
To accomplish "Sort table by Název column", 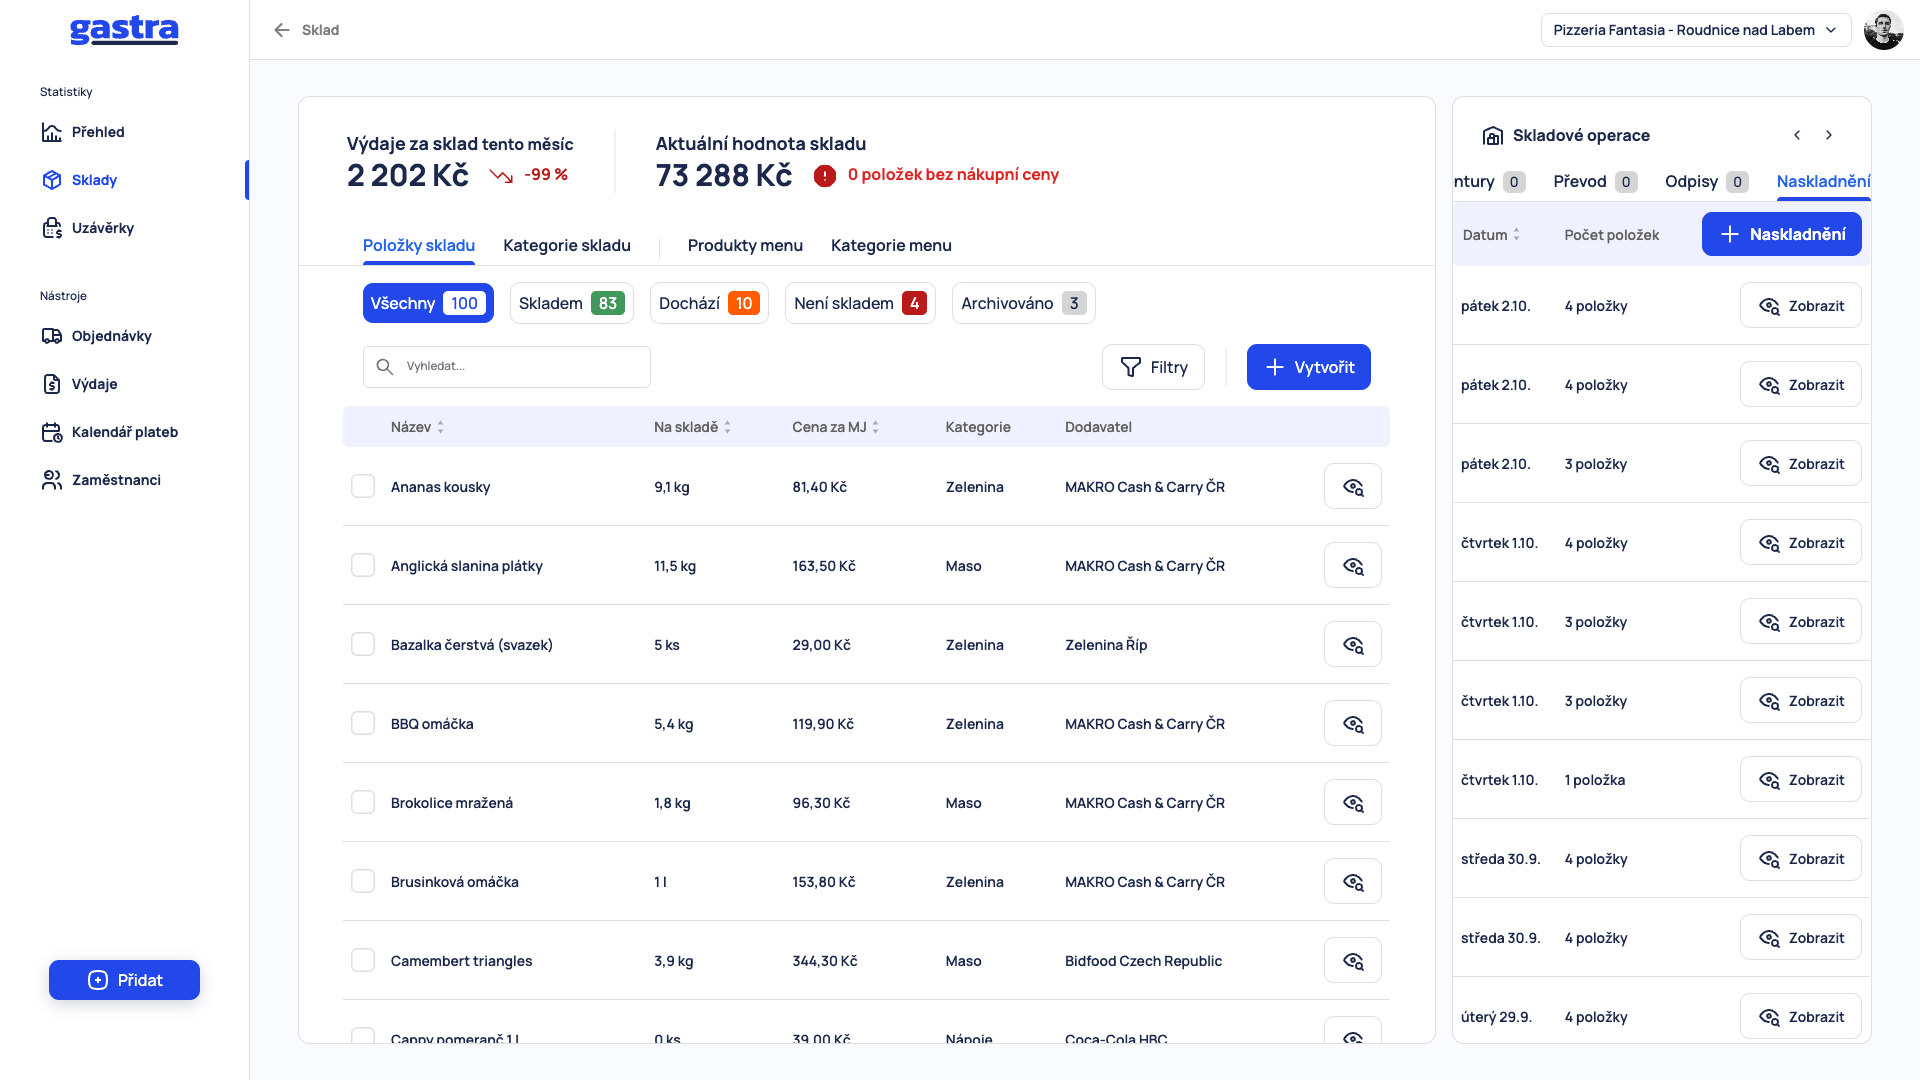I will tap(417, 427).
